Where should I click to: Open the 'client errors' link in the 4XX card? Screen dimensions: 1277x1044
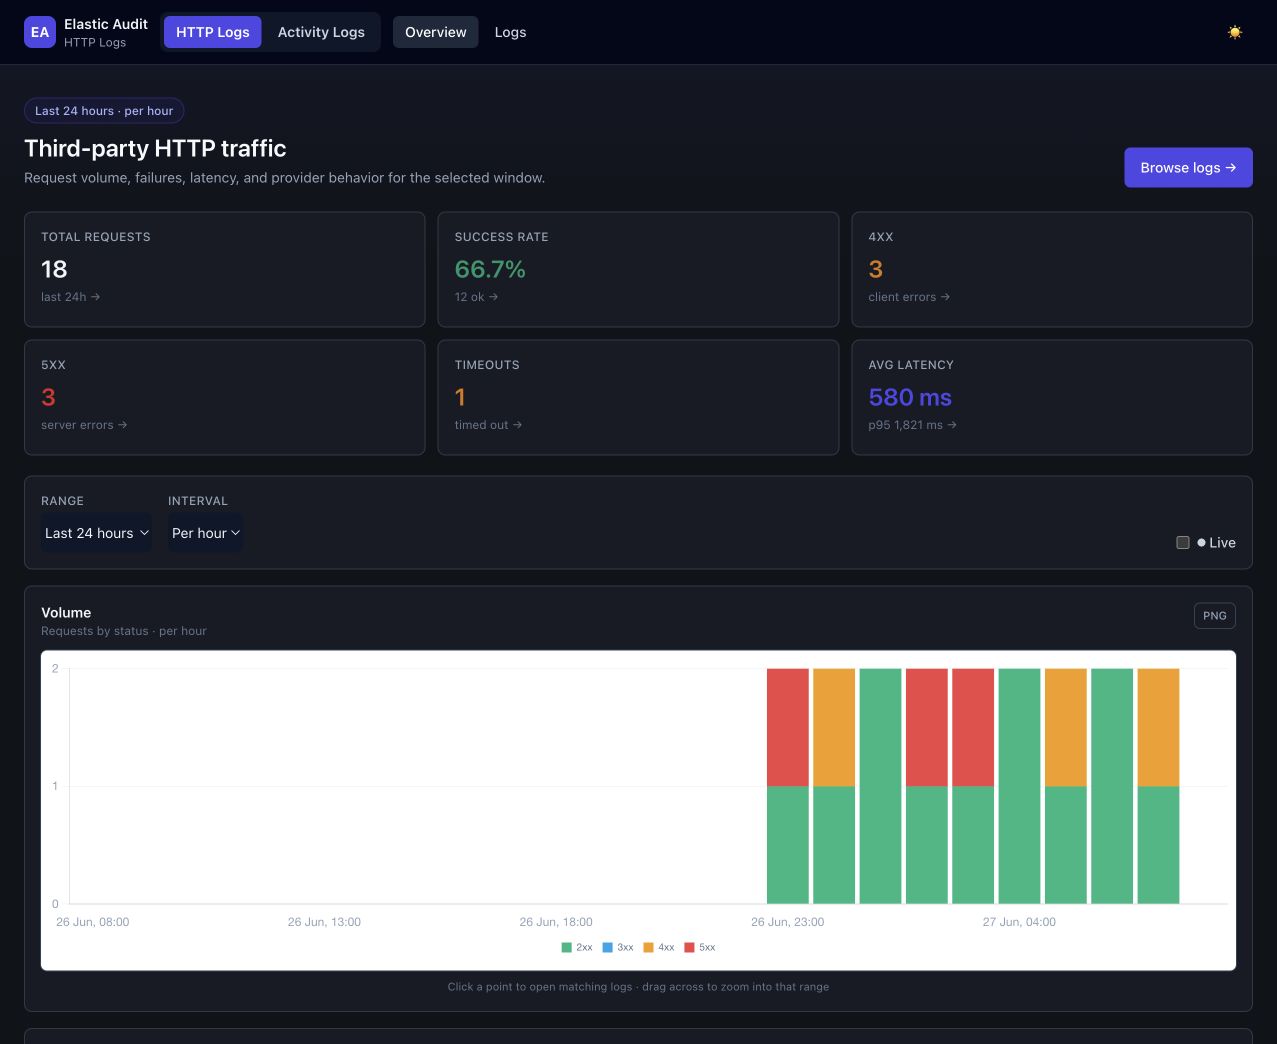click(x=909, y=297)
